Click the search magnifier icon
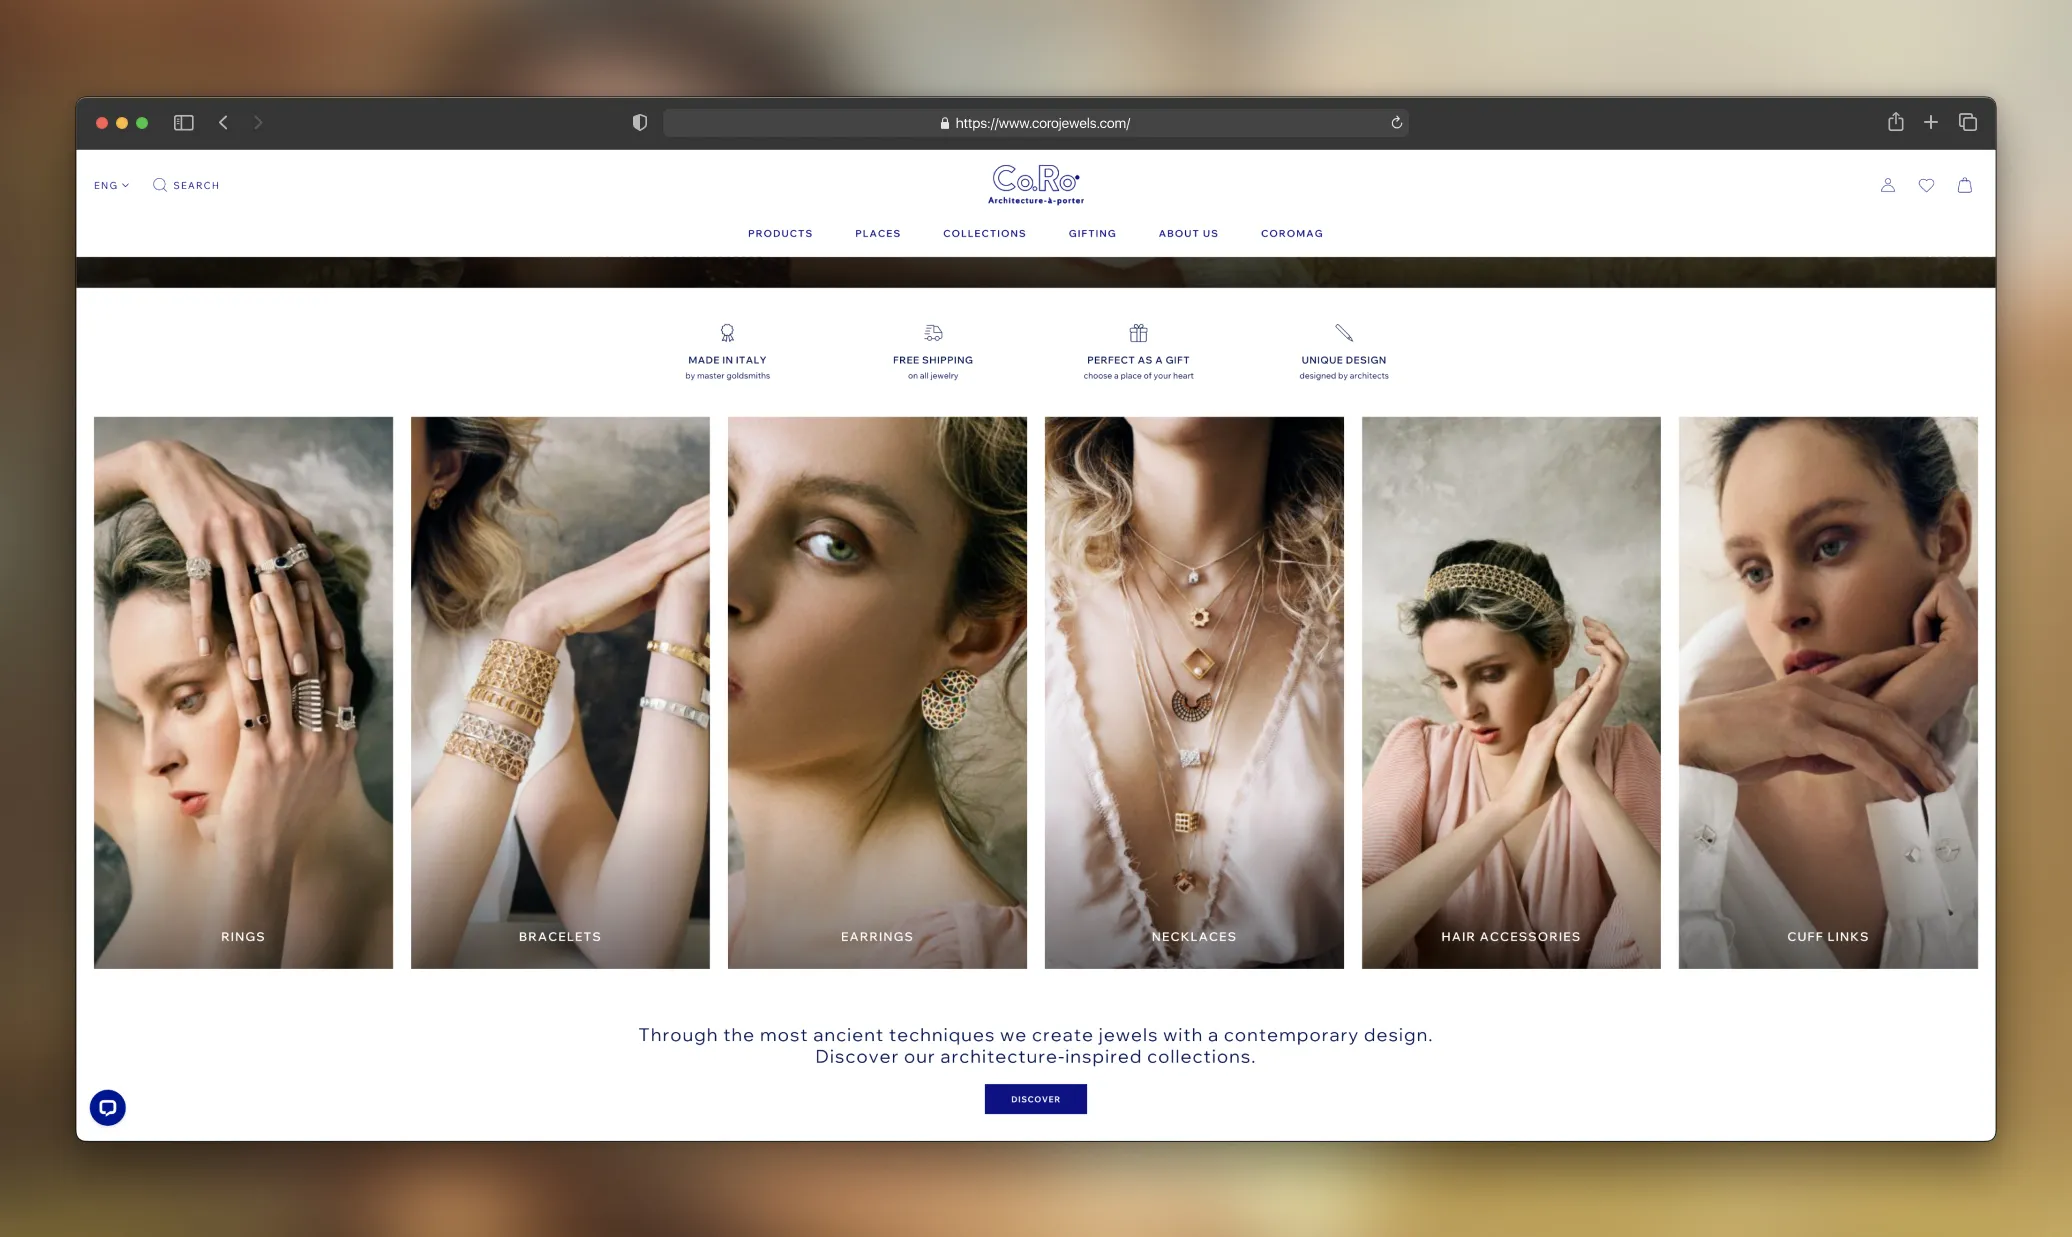Screen dimensions: 2072x1237 pos(160,185)
